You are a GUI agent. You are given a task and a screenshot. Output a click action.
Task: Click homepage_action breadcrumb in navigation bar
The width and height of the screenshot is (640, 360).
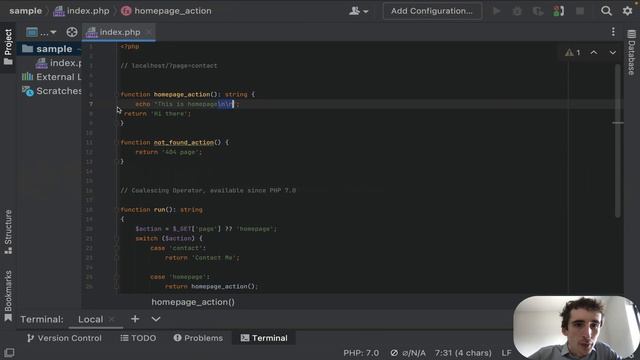pos(166,11)
